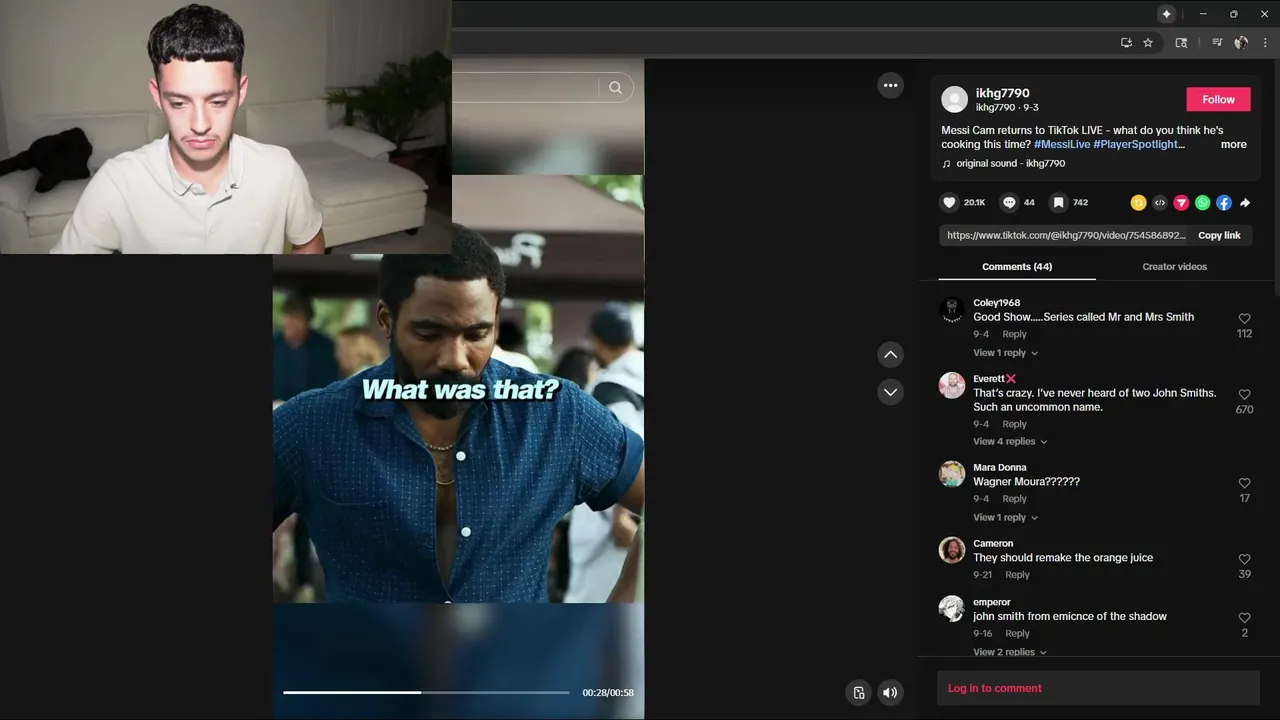Image resolution: width=1280 pixels, height=720 pixels.
Task: Click the ikhg7790 username heading
Action: 1002,93
